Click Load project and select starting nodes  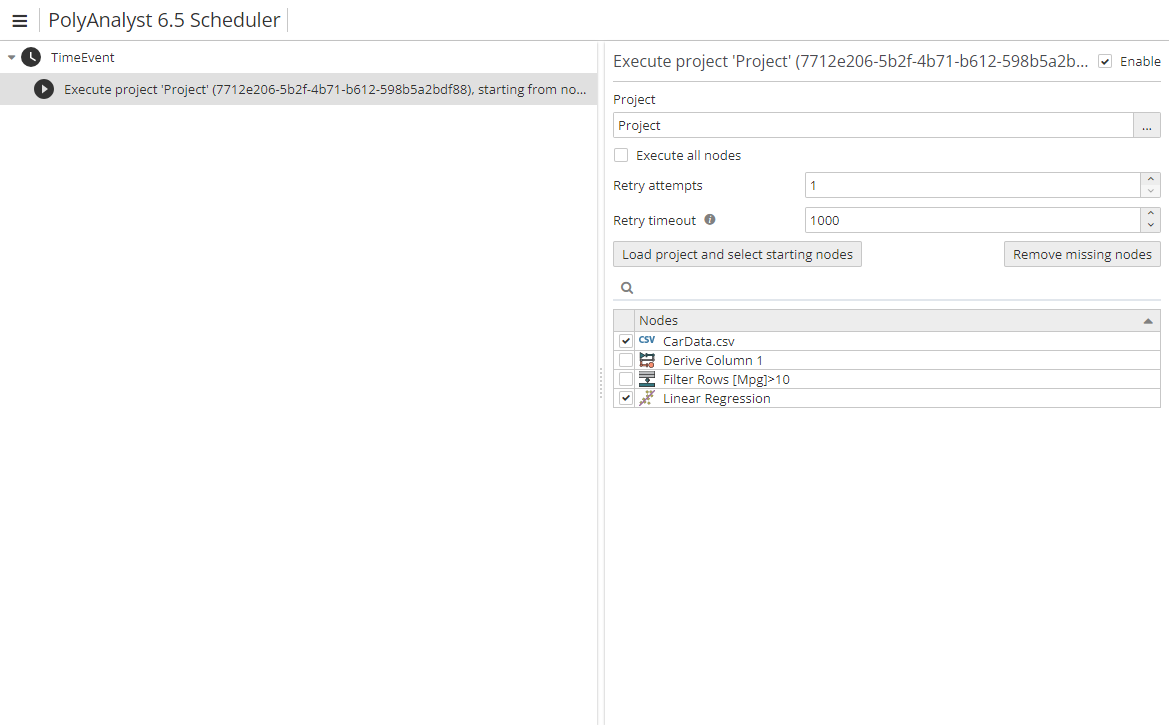point(737,253)
